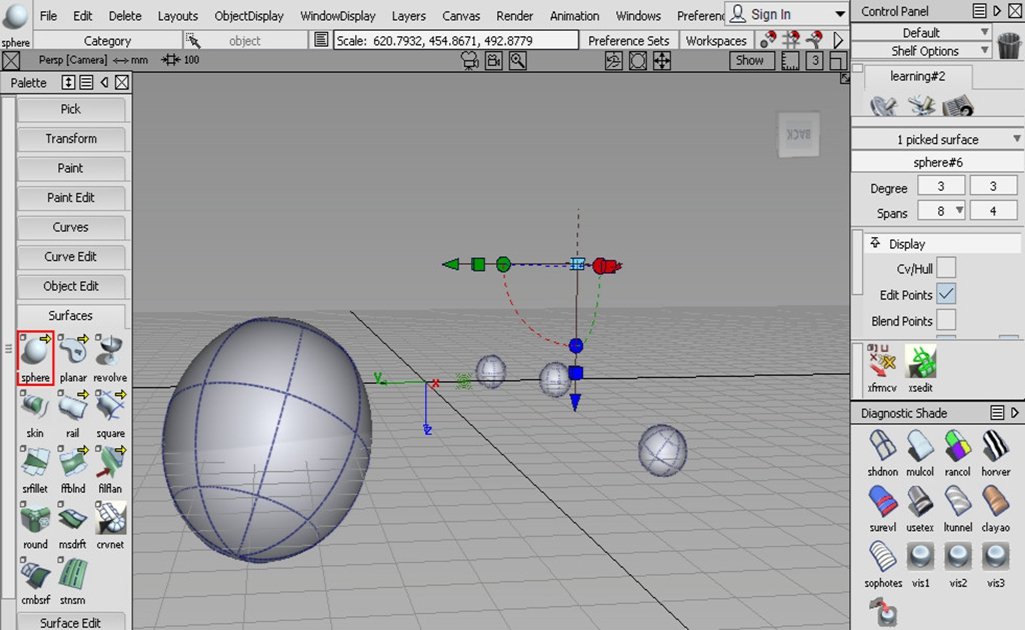This screenshot has width=1025, height=630.
Task: Choose the revolve surface tool
Action: click(x=110, y=357)
